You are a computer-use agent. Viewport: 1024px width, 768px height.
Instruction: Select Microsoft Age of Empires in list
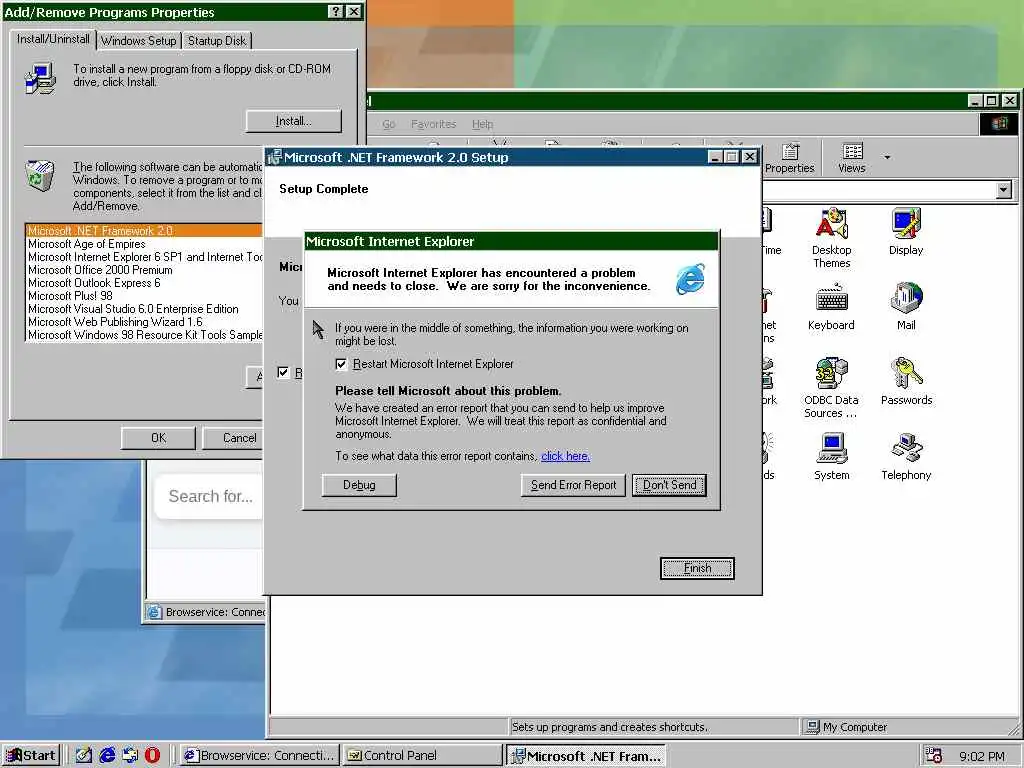pos(144,244)
